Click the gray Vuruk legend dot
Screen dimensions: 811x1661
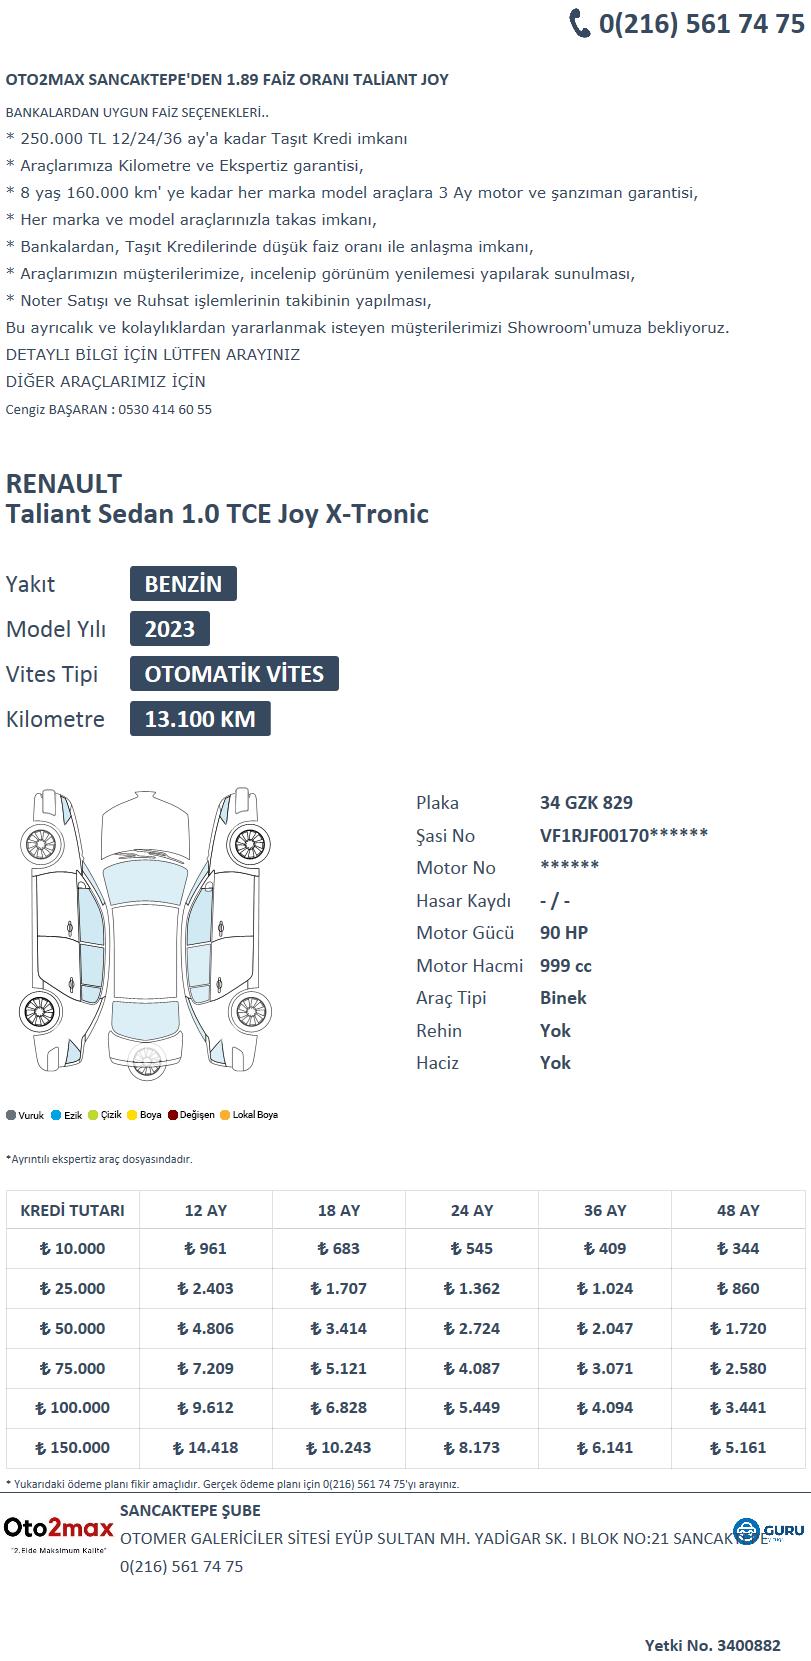(11, 1115)
